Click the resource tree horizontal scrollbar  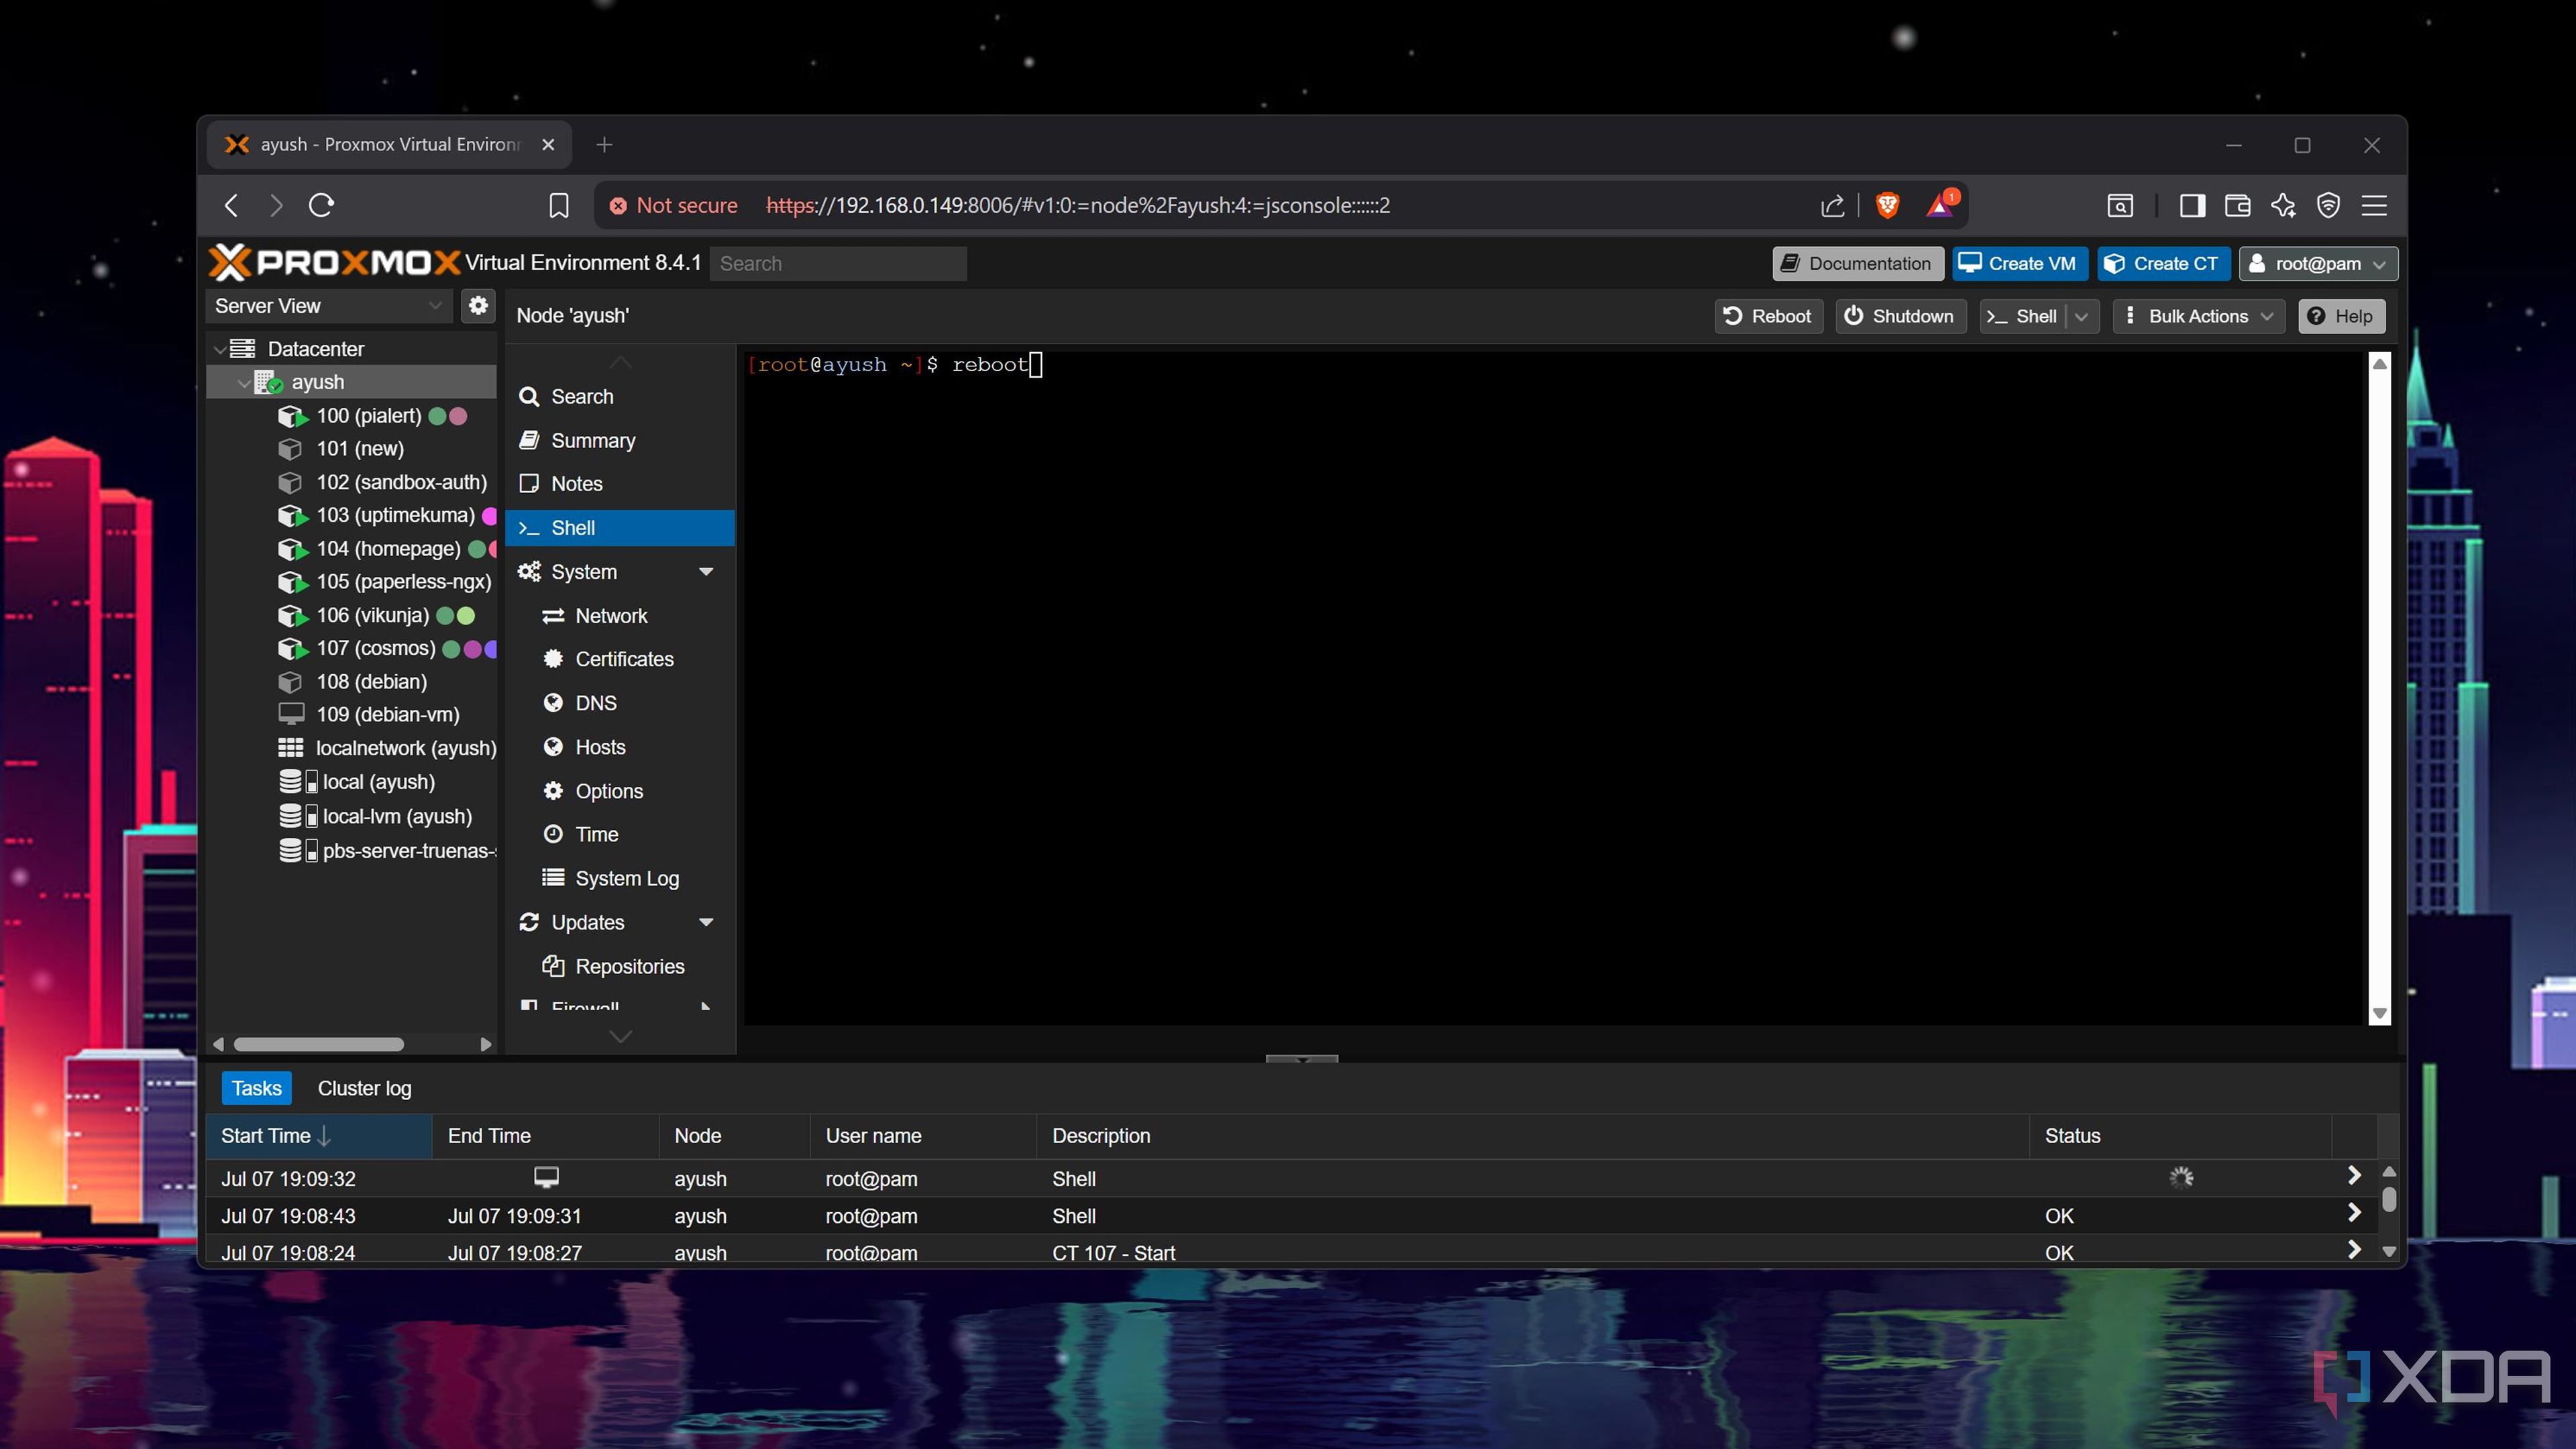click(318, 1044)
